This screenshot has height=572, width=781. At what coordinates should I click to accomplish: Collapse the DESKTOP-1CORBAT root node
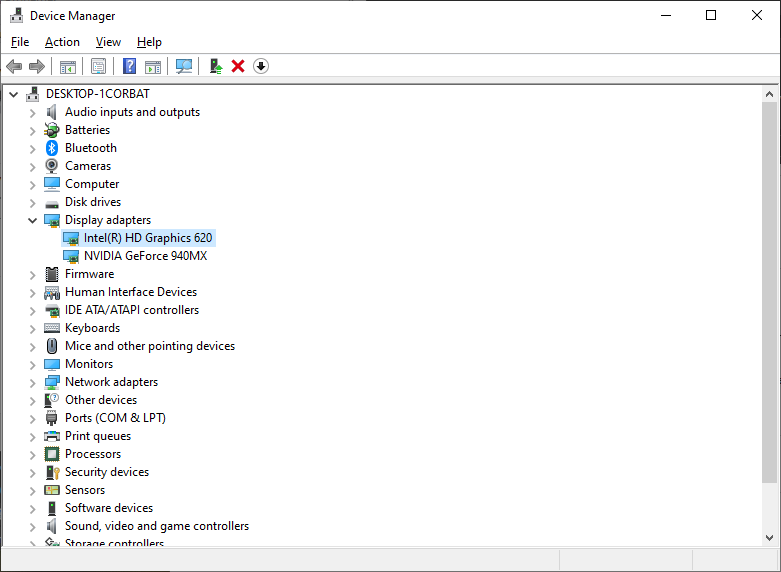click(x=13, y=94)
